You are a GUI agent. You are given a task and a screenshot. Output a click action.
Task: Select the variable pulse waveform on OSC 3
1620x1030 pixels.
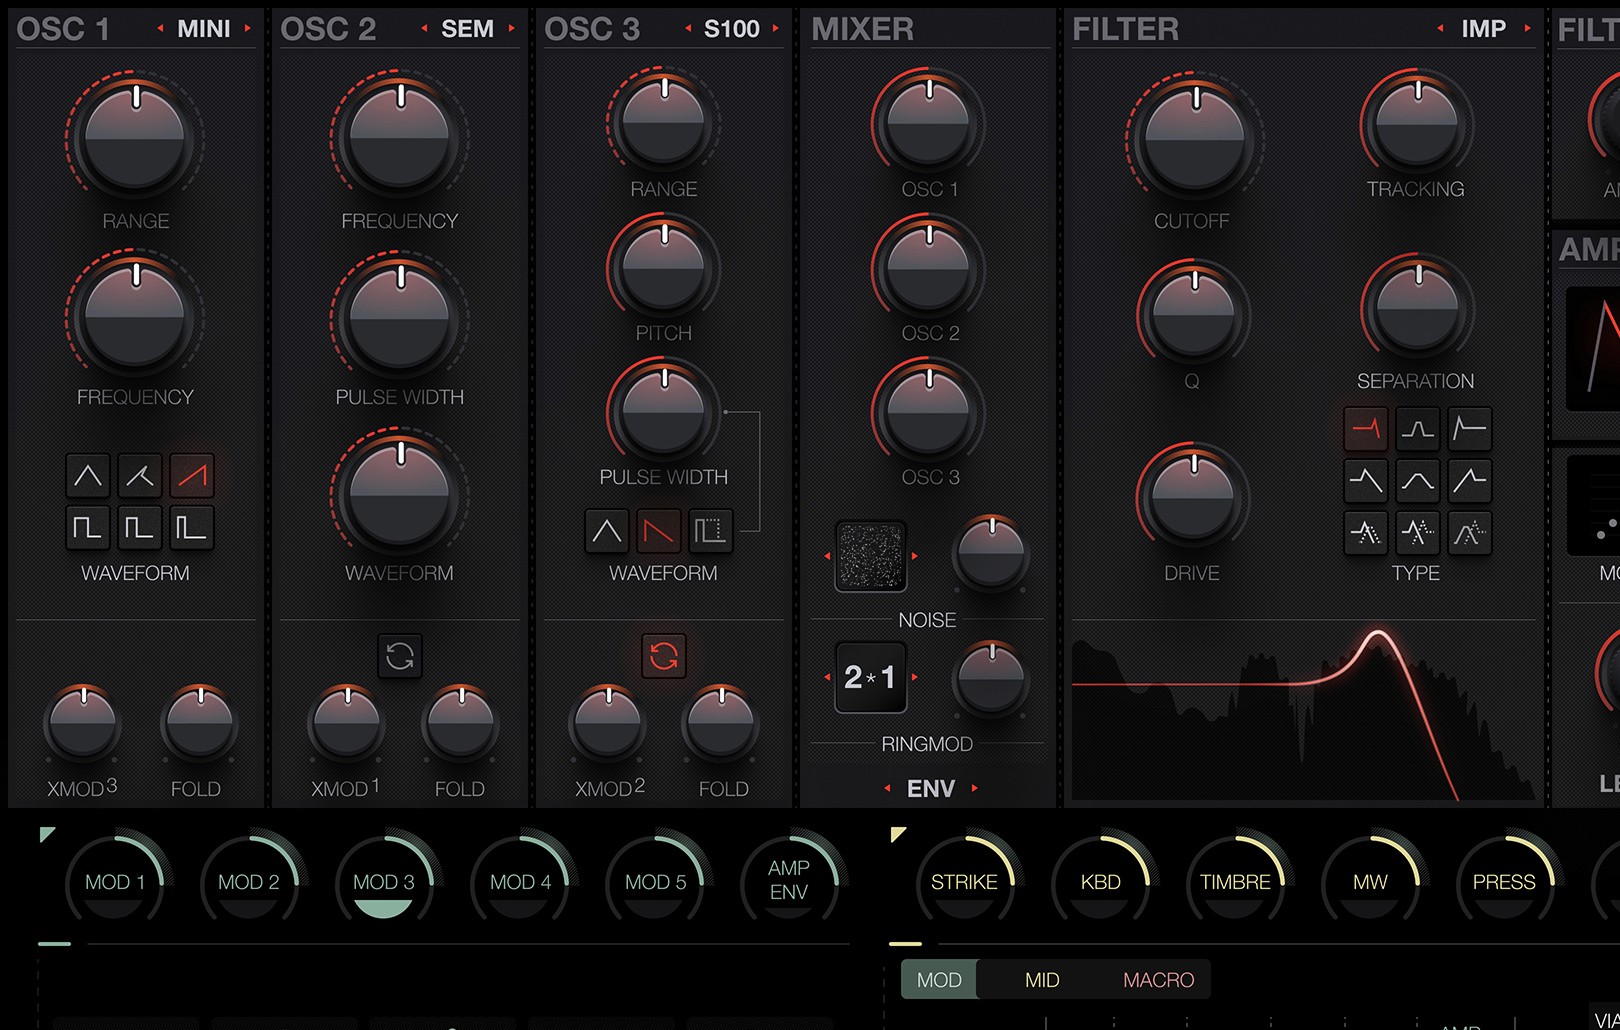712,531
